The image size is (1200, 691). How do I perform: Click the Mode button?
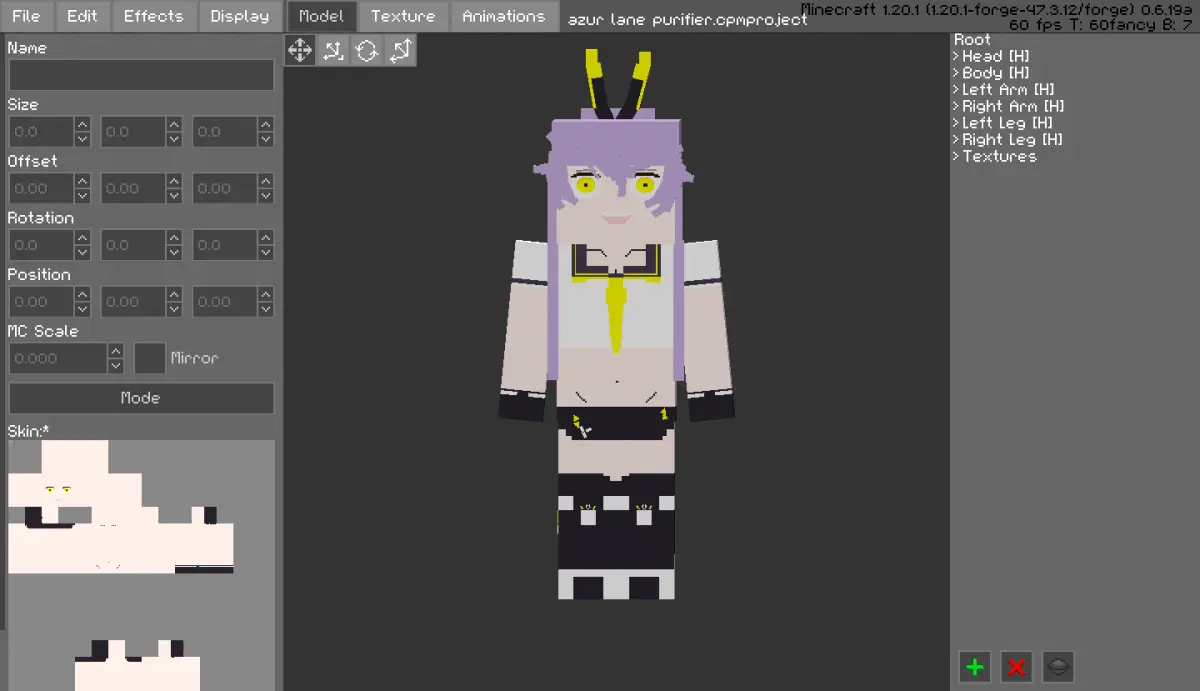pyautogui.click(x=141, y=398)
